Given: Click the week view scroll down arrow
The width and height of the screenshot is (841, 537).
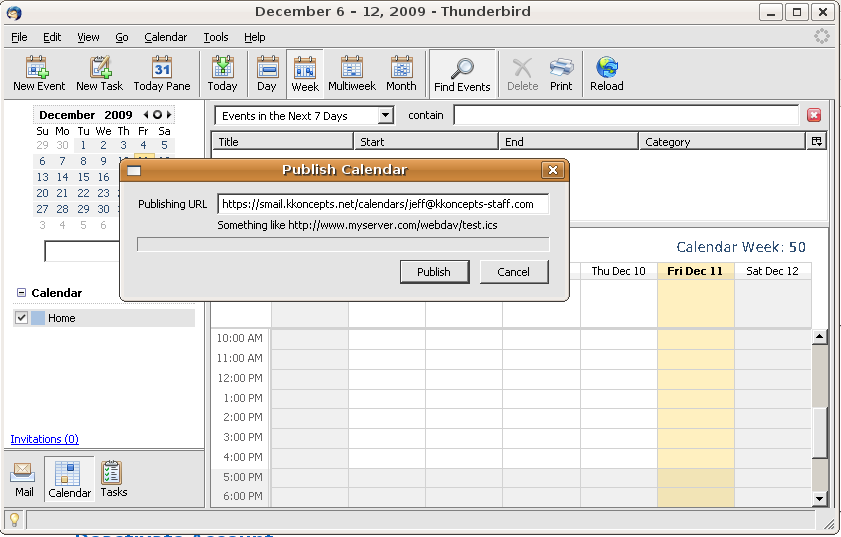Looking at the screenshot, I should (x=819, y=499).
